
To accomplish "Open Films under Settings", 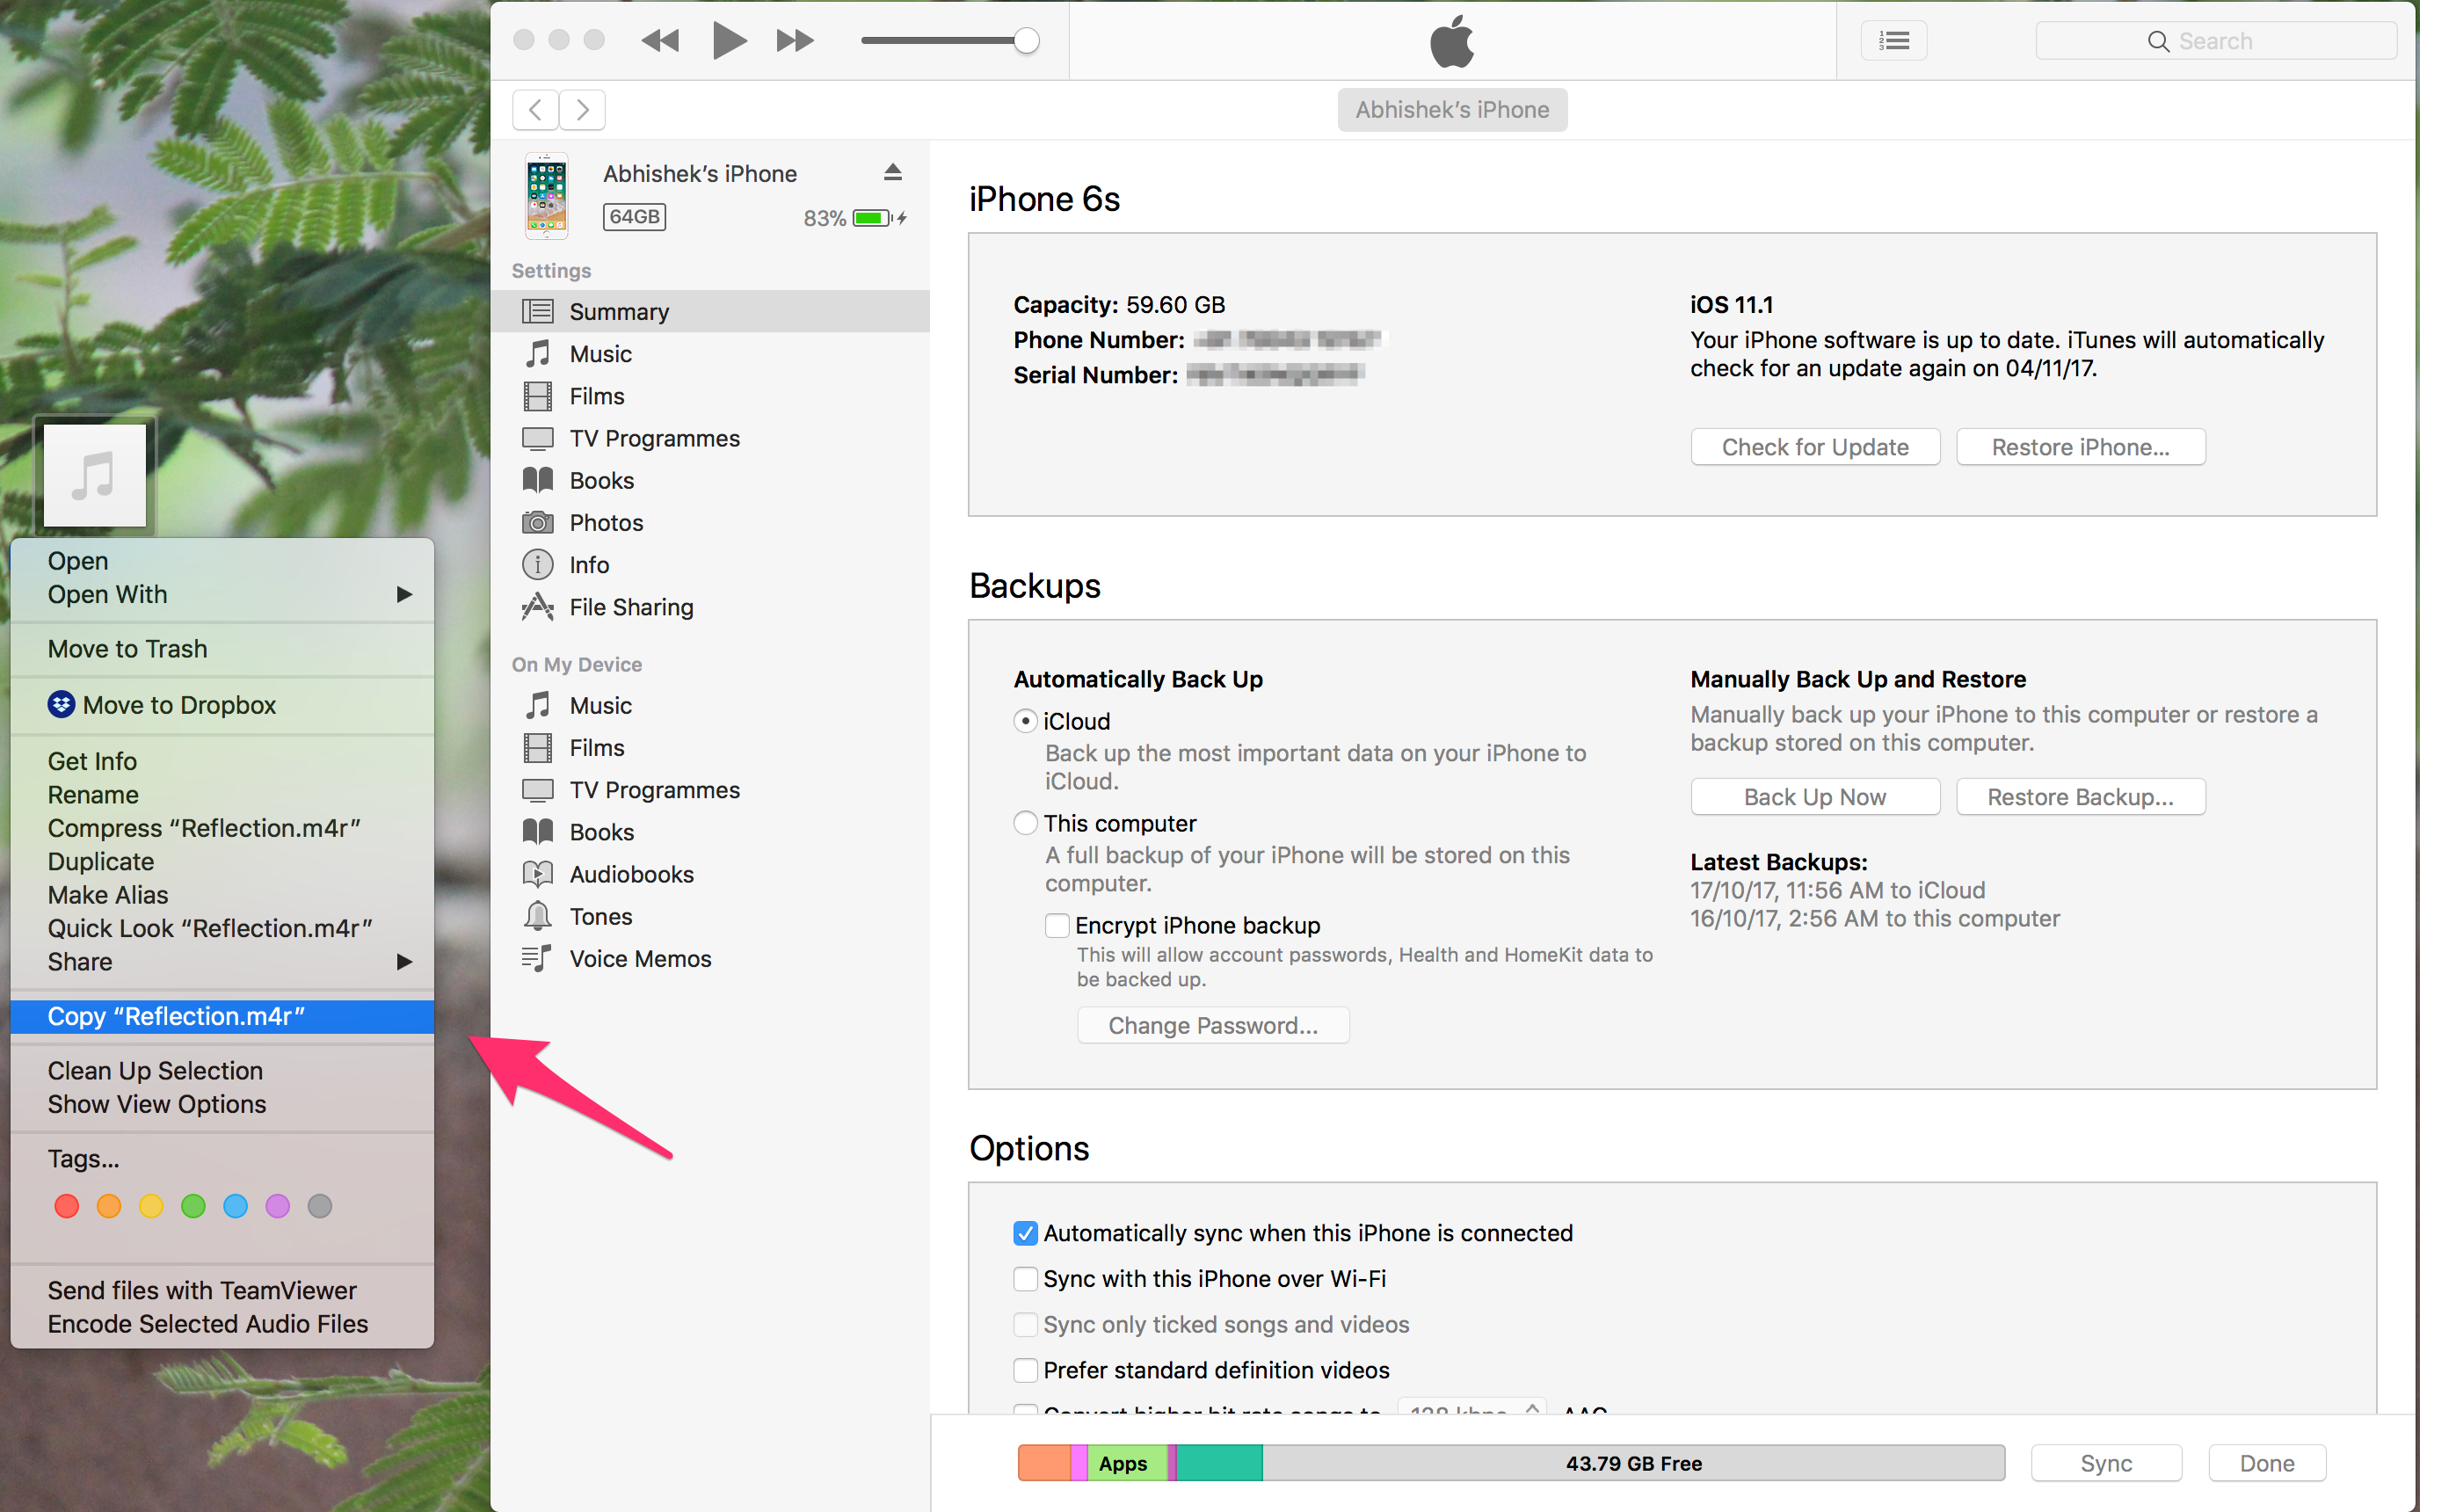I will 710,396.
